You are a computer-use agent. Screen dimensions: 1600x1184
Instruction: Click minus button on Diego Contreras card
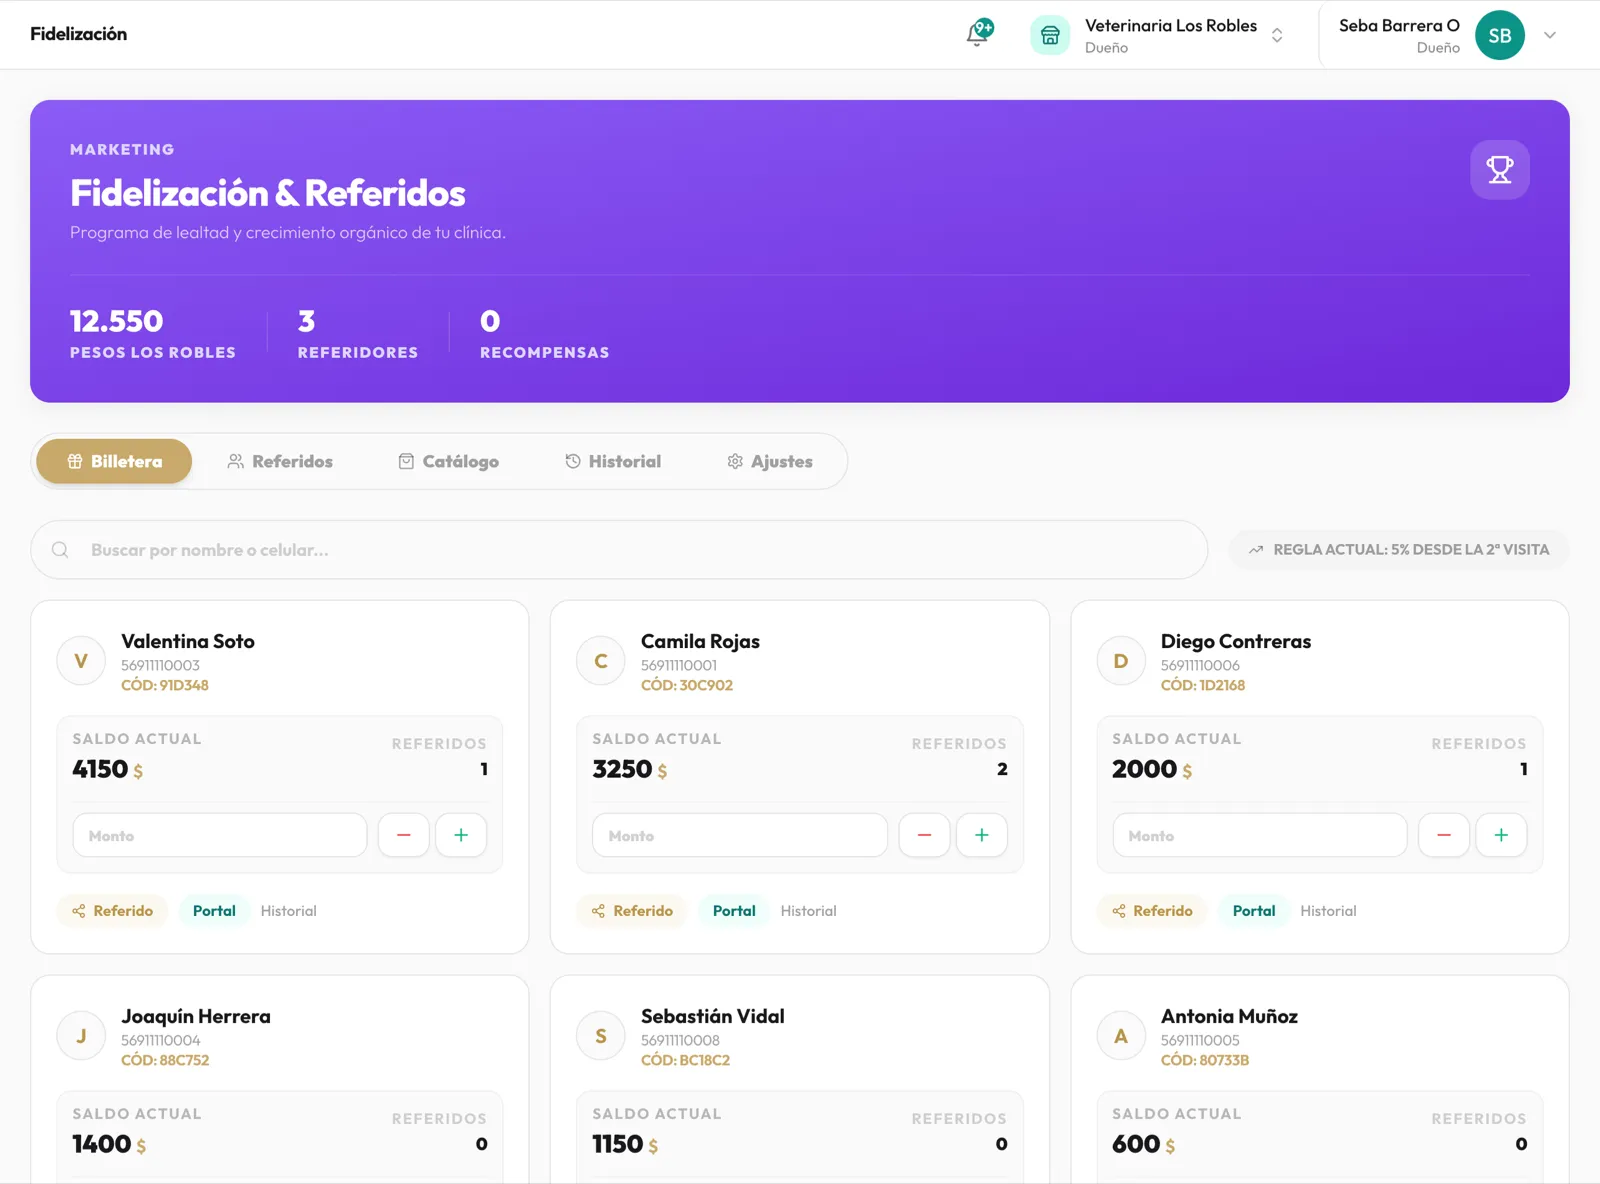(1444, 835)
